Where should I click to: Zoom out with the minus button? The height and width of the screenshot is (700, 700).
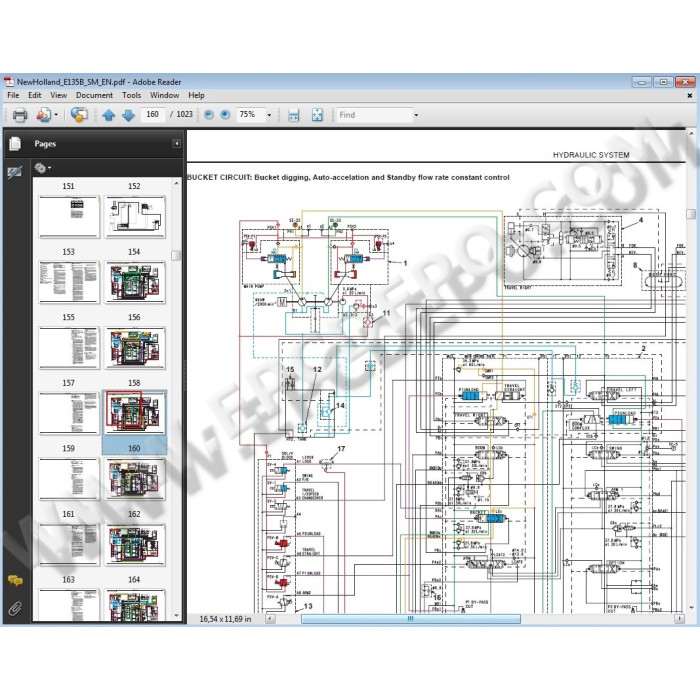[x=208, y=115]
